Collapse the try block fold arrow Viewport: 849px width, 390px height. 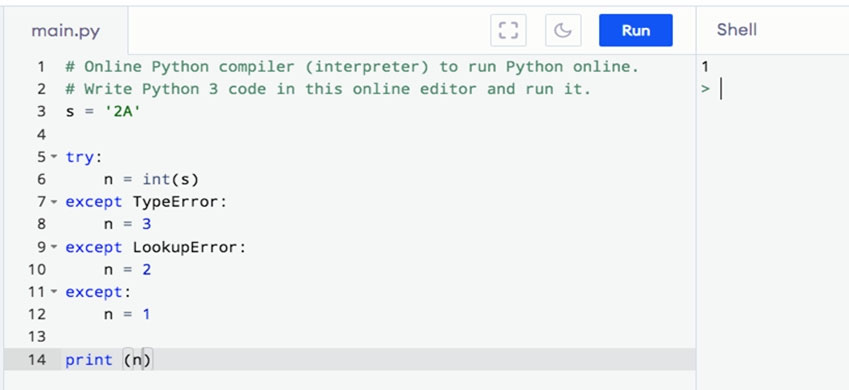pyautogui.click(x=54, y=157)
